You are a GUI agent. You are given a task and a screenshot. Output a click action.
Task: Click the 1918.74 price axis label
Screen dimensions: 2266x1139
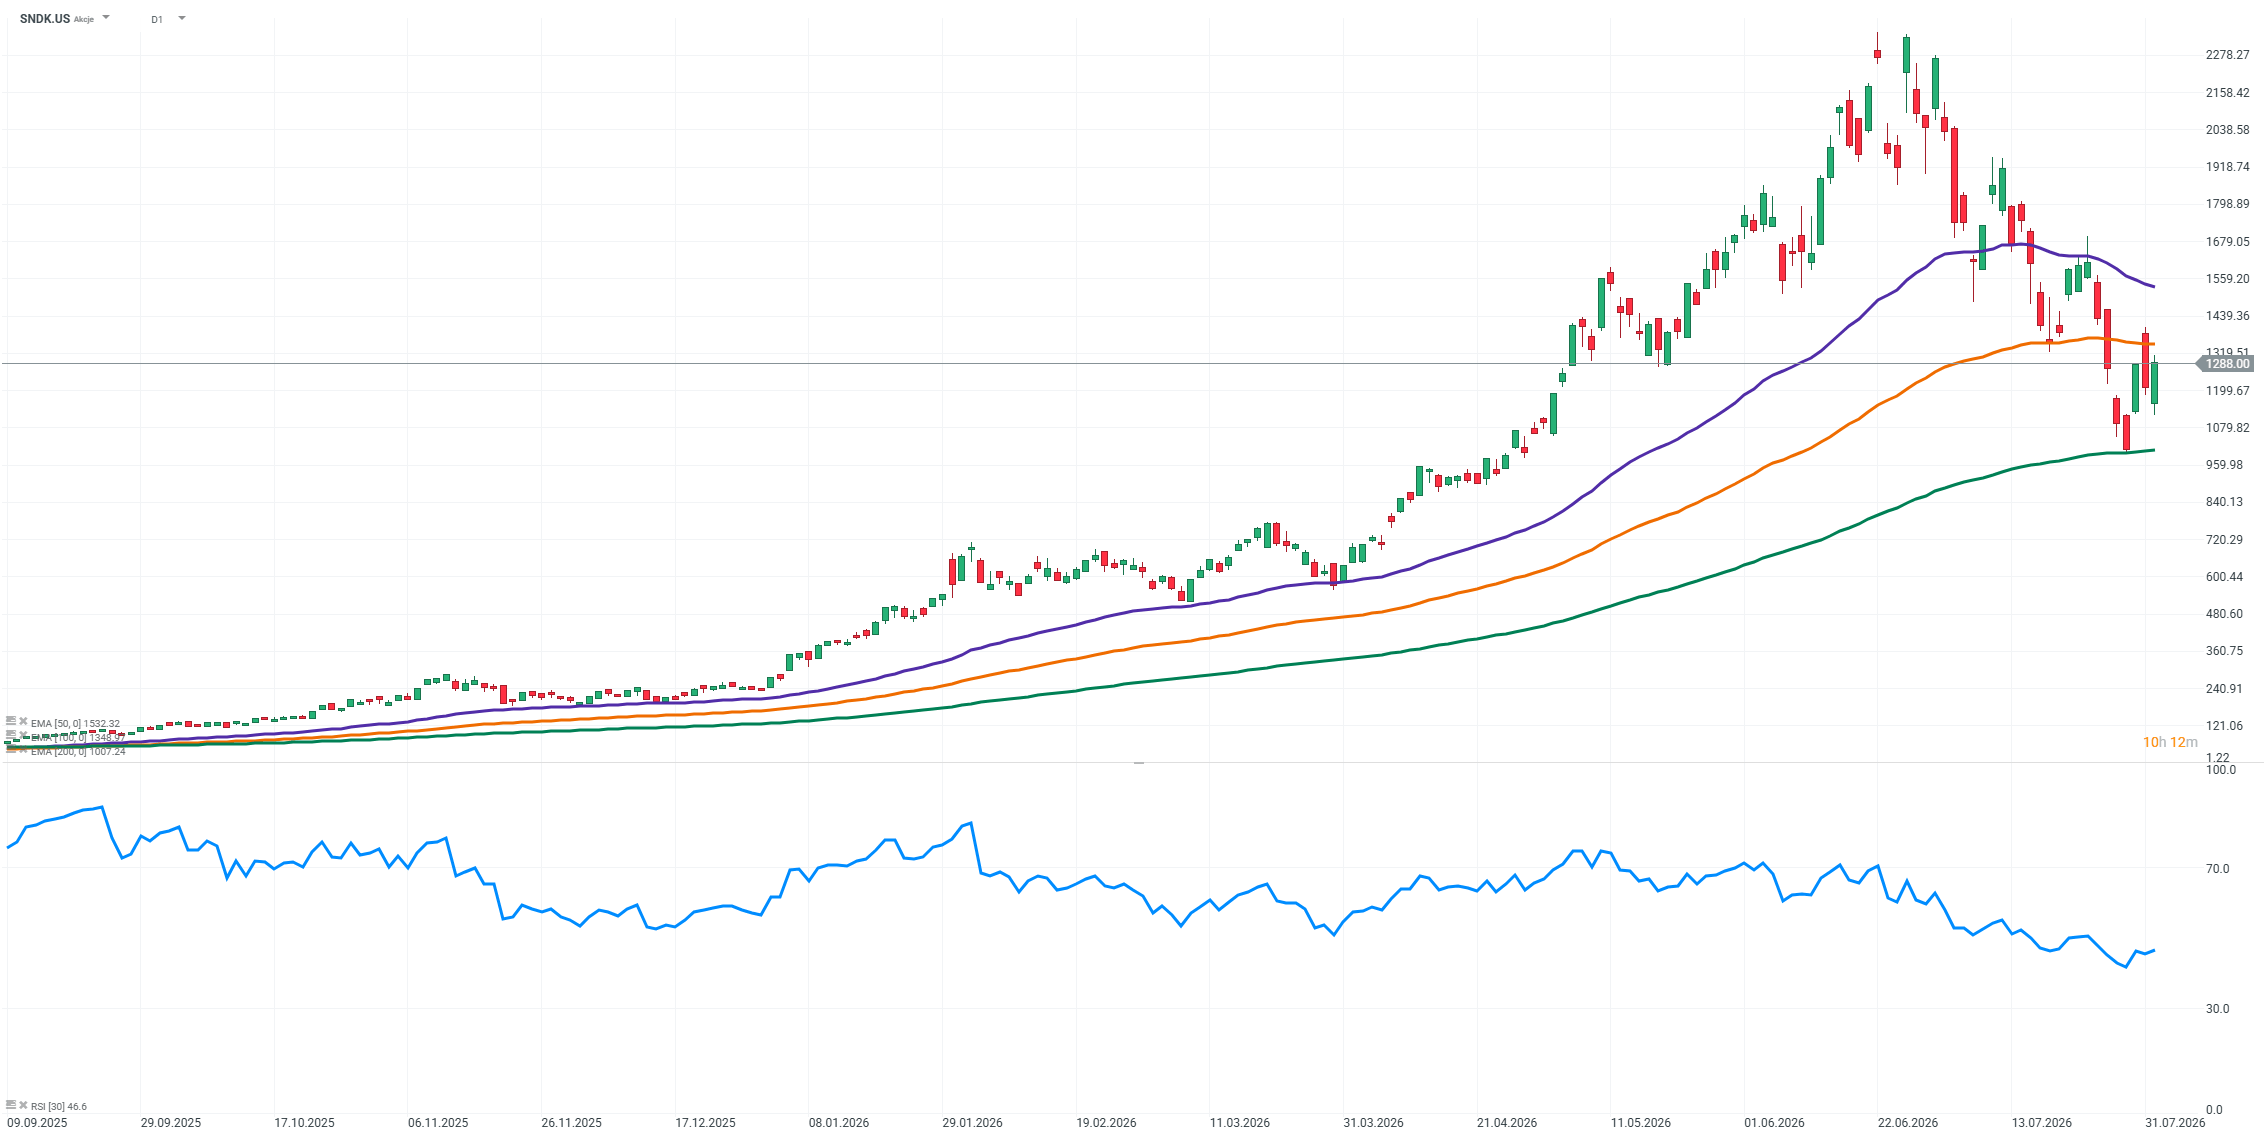[2227, 167]
